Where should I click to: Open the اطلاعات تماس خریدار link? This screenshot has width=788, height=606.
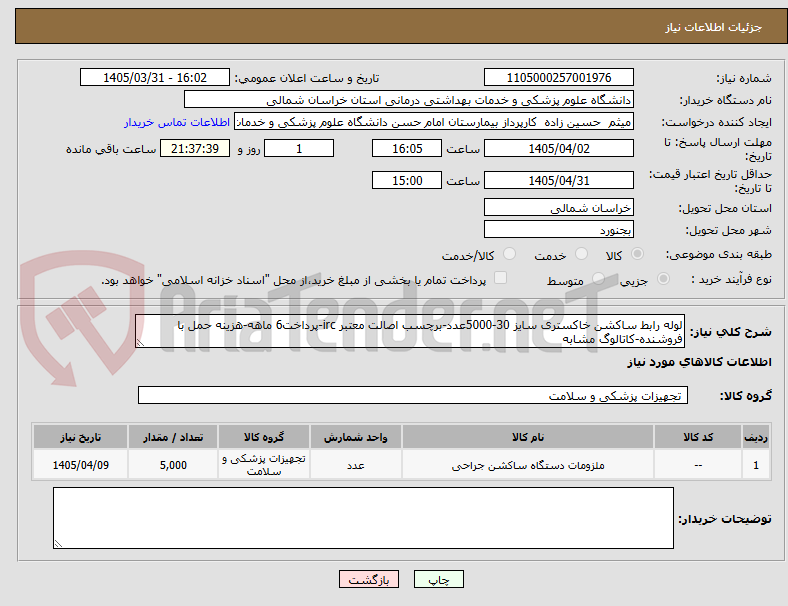click(177, 122)
